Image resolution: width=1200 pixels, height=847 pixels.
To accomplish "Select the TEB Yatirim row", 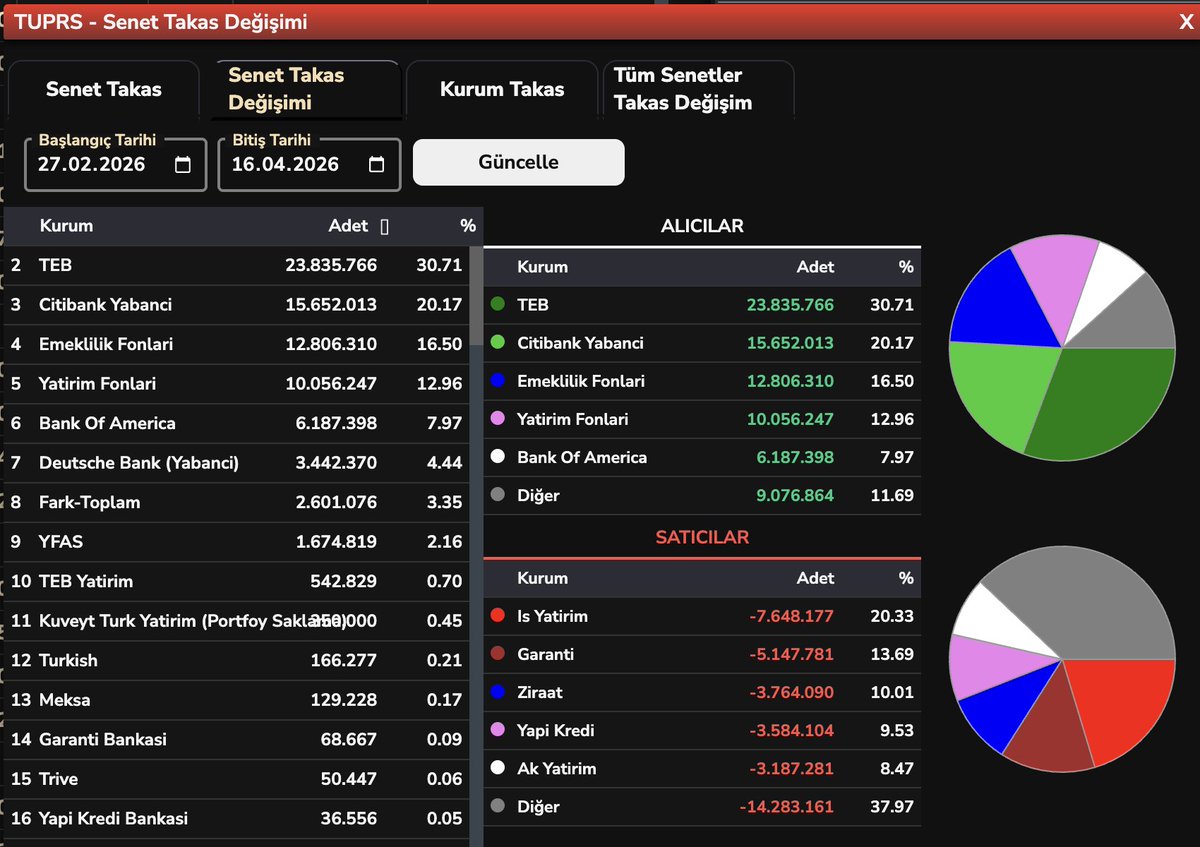I will pos(237,581).
